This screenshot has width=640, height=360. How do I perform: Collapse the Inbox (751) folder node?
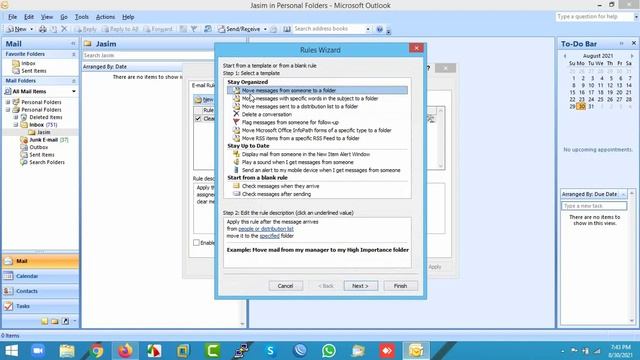click(x=16, y=124)
